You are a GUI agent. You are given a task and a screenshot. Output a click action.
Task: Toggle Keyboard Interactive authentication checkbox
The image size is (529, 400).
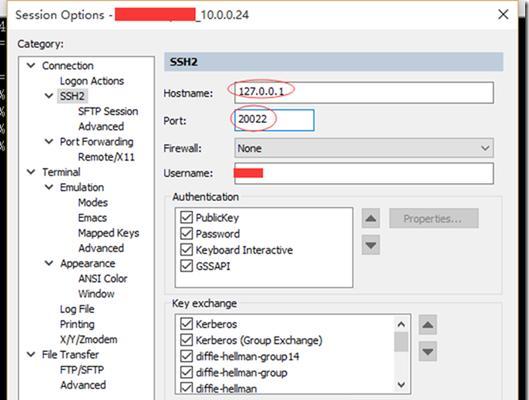186,250
